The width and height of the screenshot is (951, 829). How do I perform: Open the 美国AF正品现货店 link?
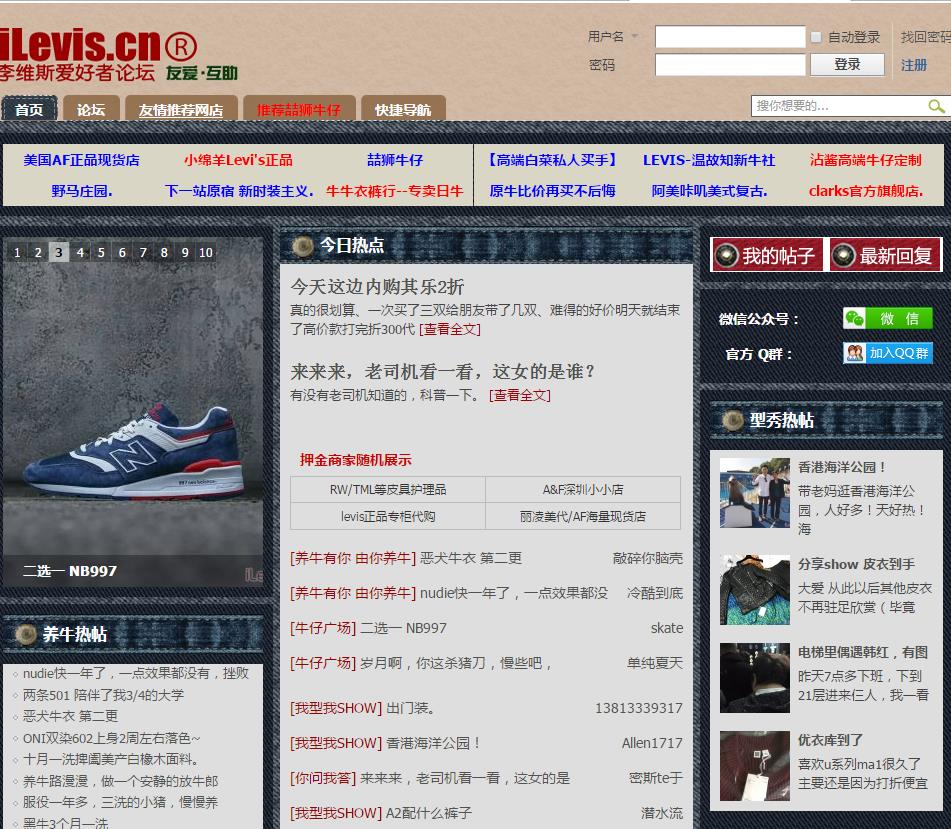[x=81, y=160]
